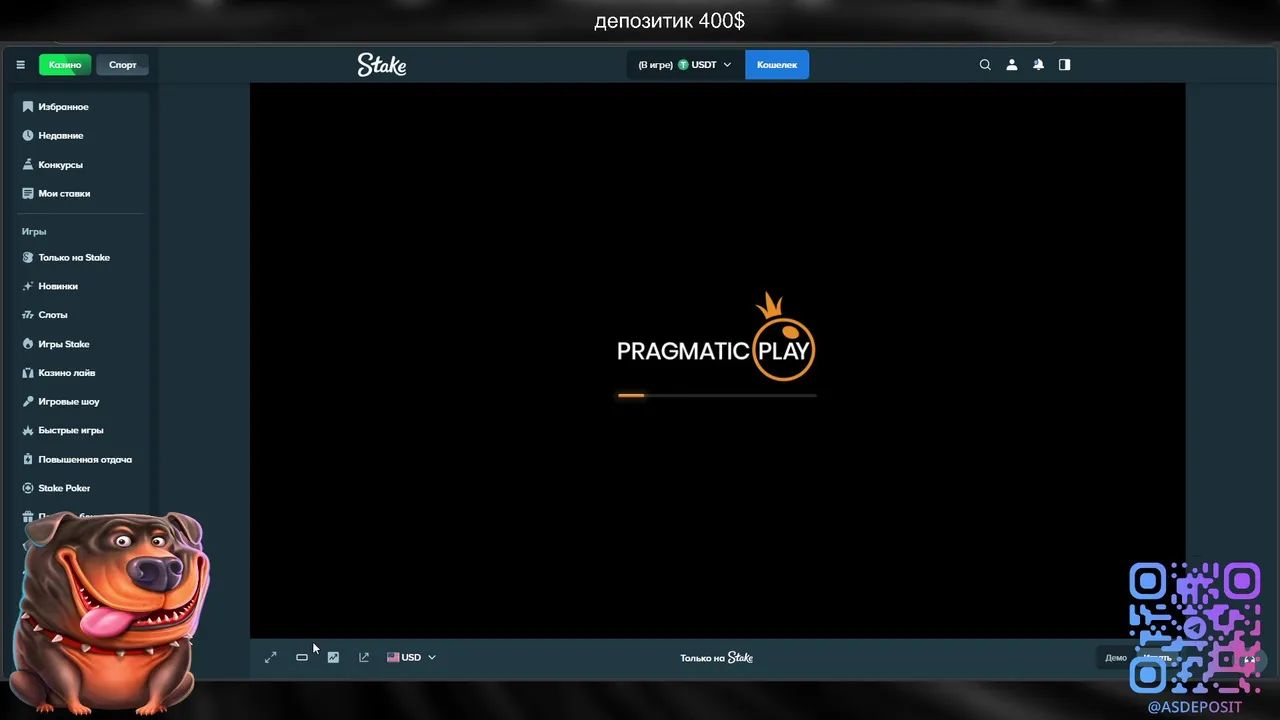1280x720 pixels.
Task: Toggle the chat side panel icon
Action: coord(1065,65)
